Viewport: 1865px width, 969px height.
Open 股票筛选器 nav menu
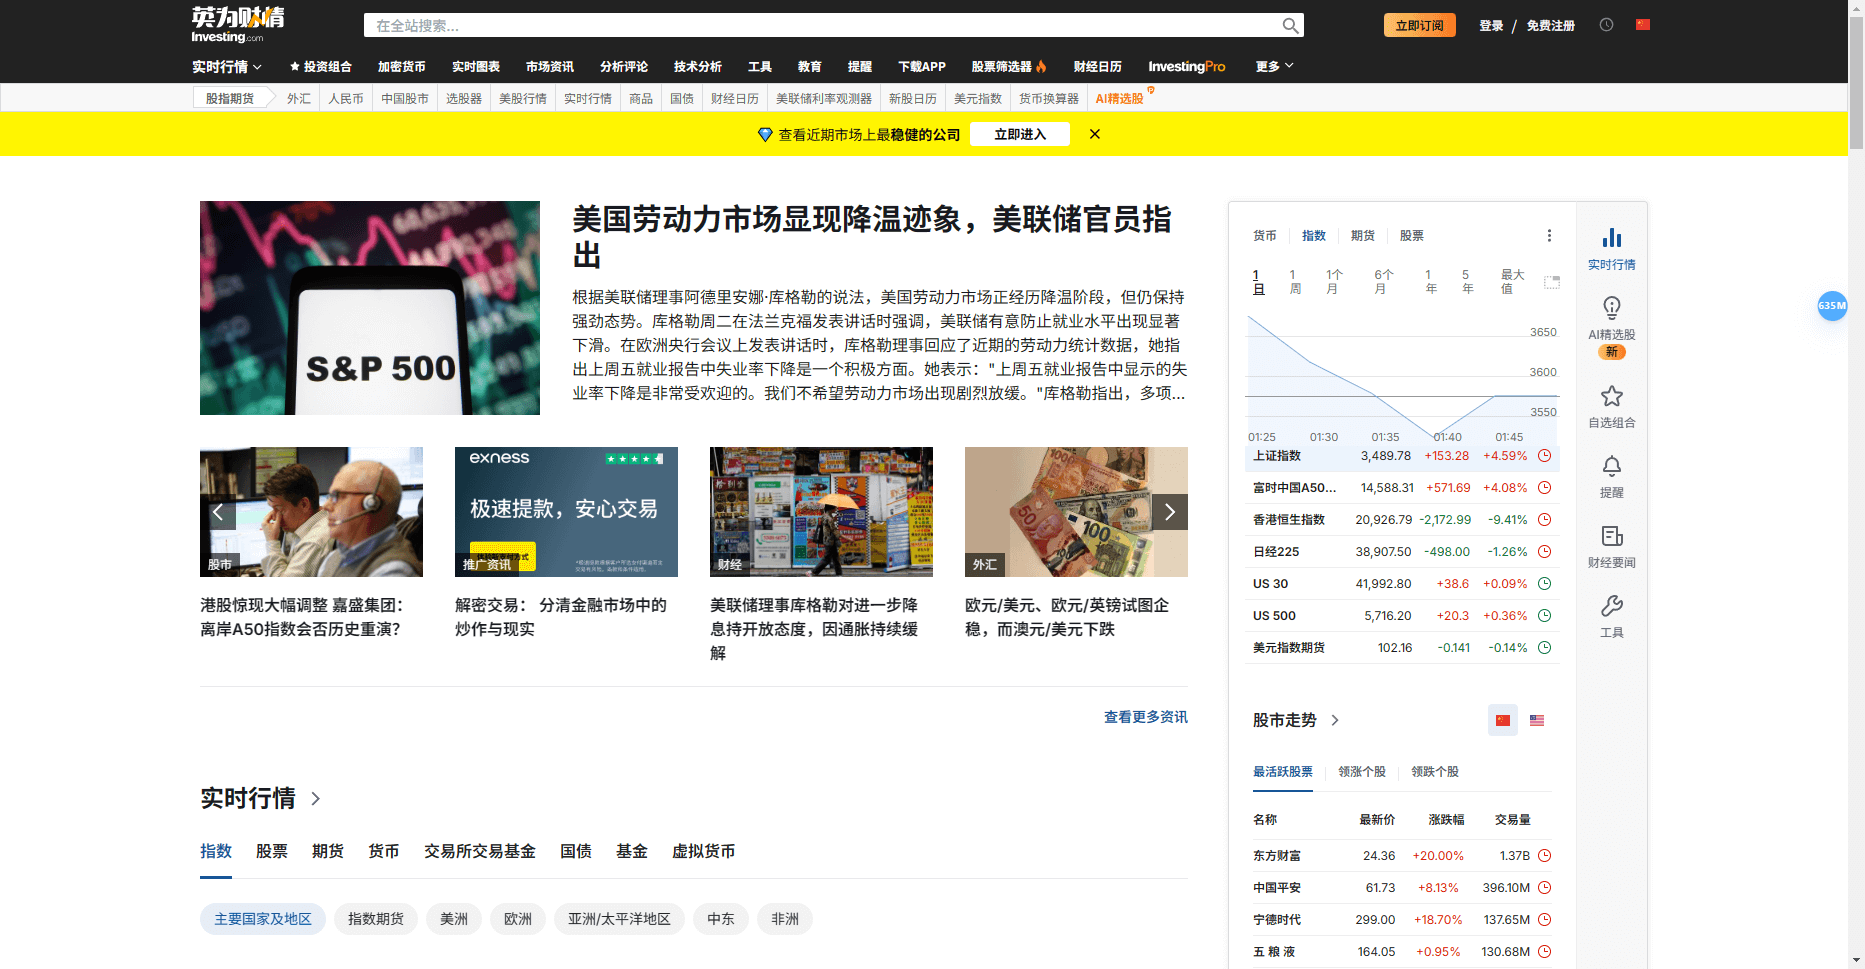point(1009,67)
